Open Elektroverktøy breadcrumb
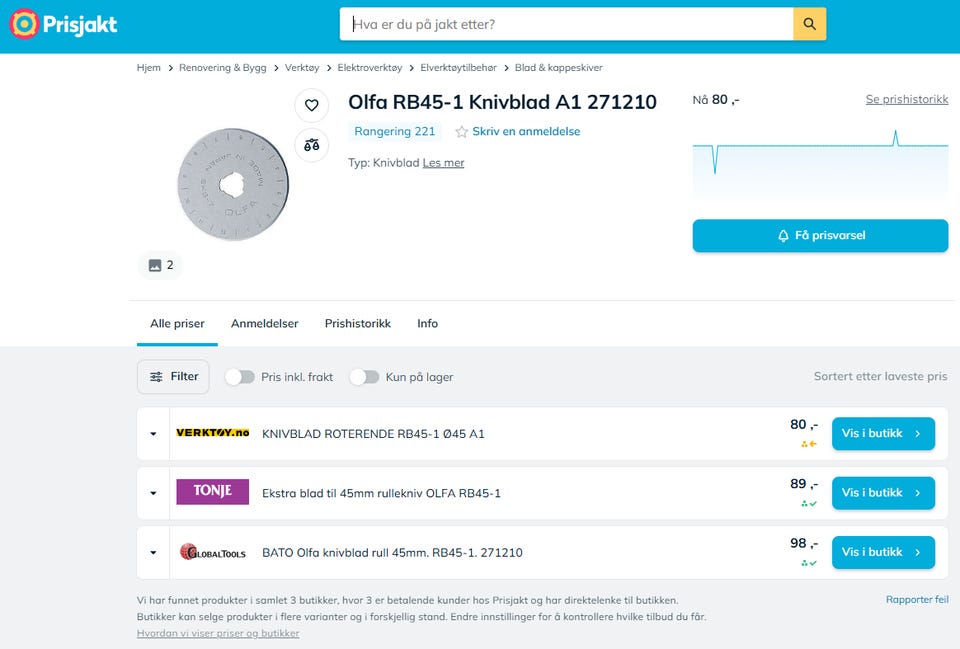This screenshot has height=649, width=960. coord(370,67)
